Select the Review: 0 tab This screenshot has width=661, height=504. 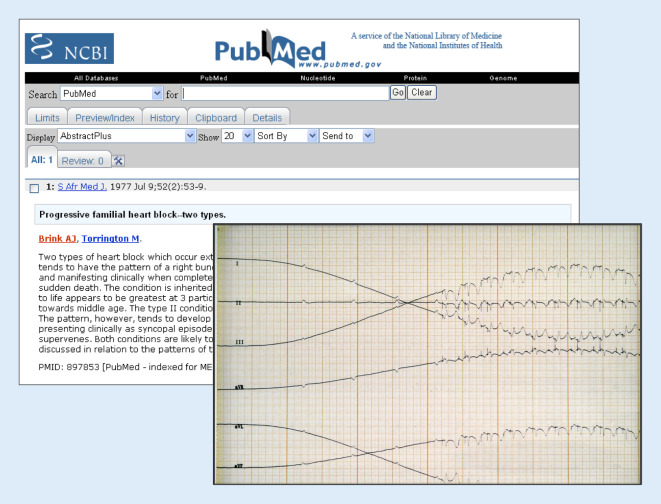click(83, 161)
